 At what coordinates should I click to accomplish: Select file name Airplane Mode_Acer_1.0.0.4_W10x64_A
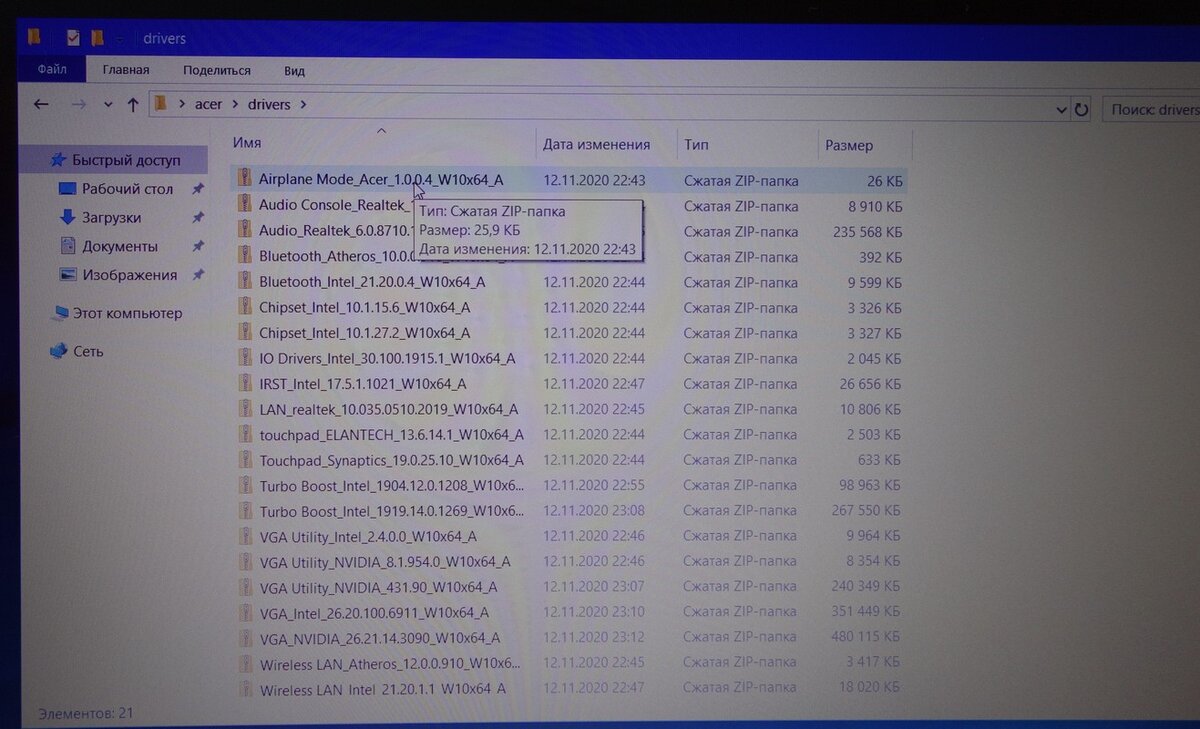[381, 179]
